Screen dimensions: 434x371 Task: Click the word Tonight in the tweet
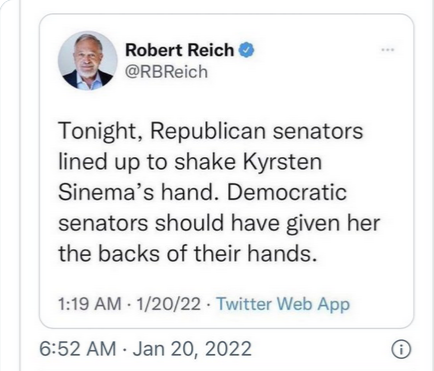(101, 132)
